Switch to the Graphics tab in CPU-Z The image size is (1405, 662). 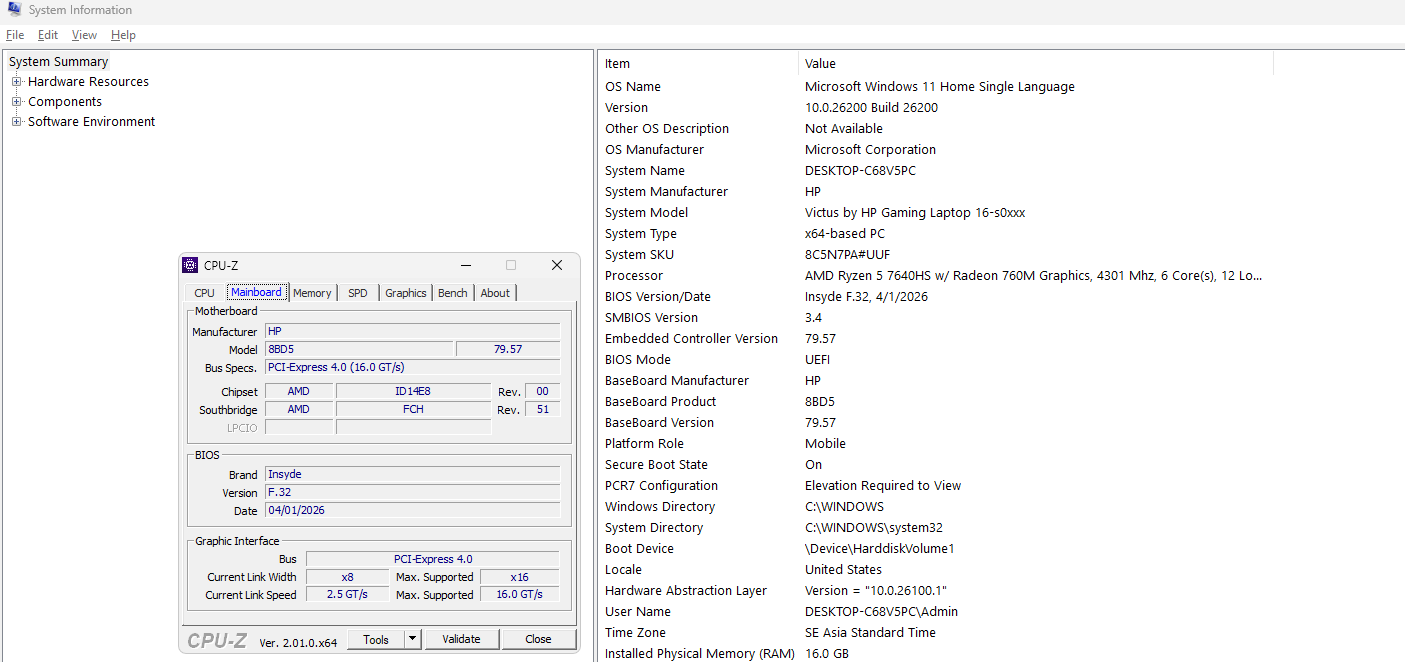point(406,293)
